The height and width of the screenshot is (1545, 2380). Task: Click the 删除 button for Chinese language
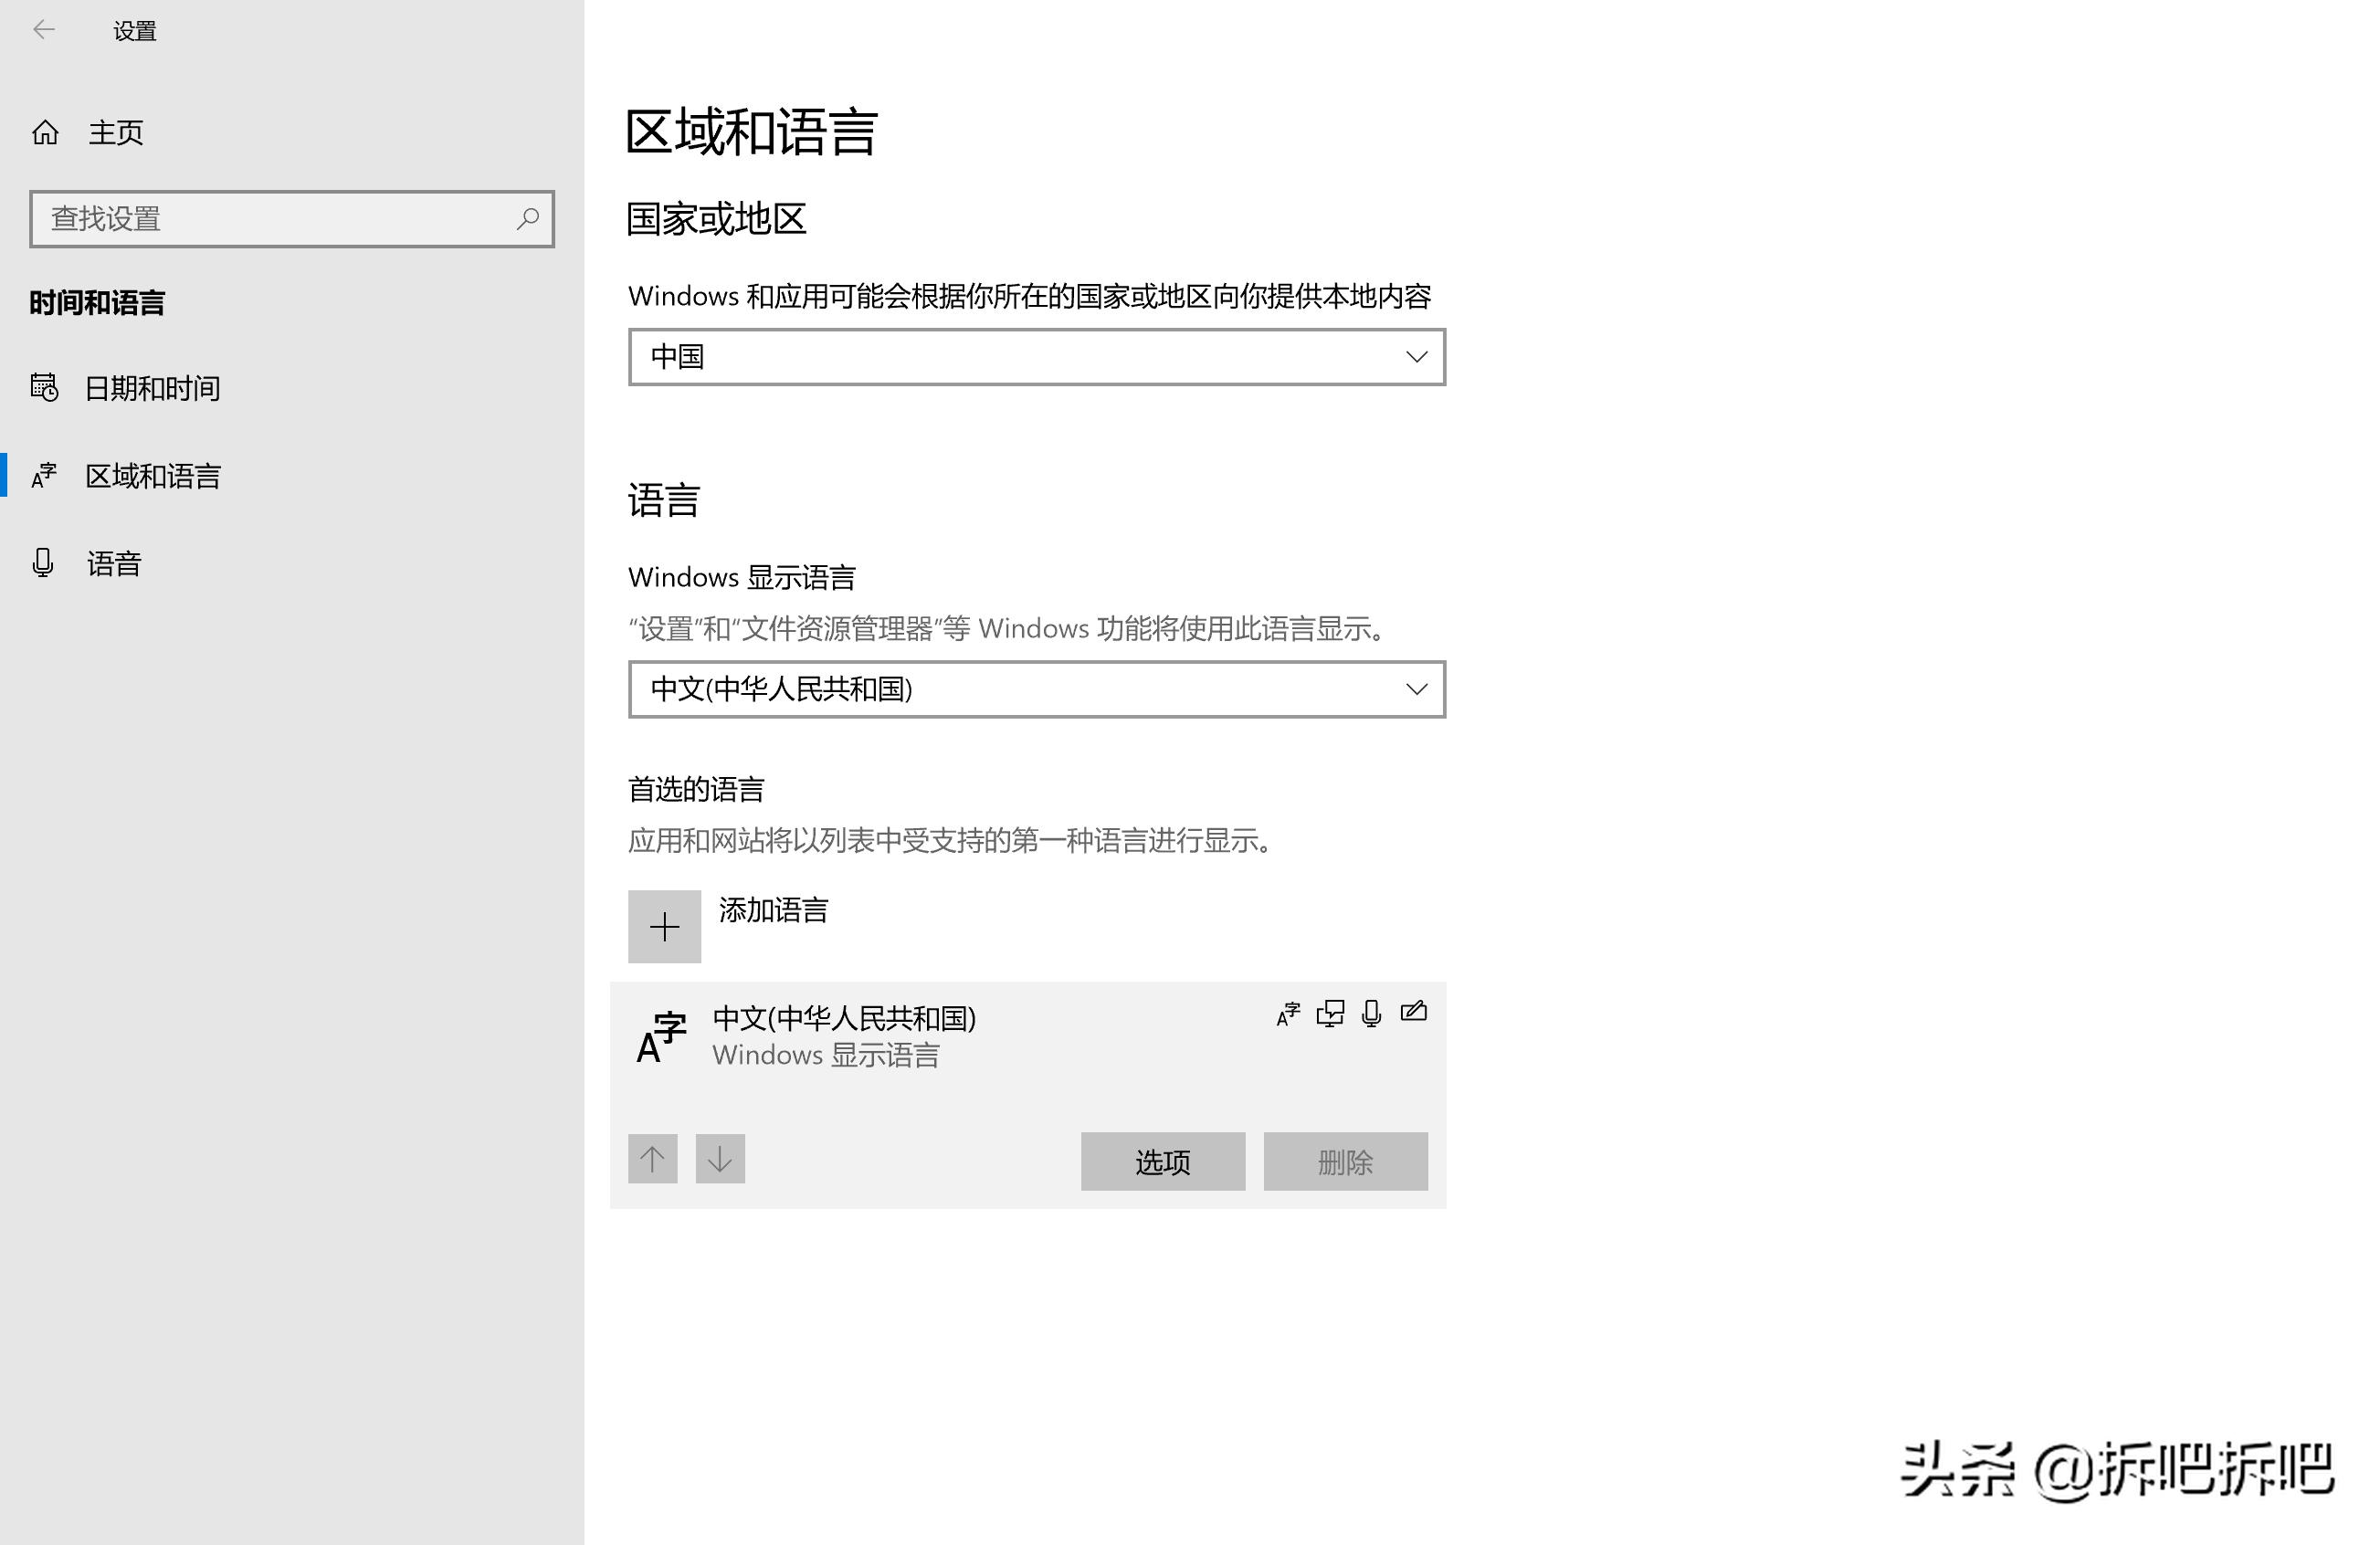[1345, 1161]
